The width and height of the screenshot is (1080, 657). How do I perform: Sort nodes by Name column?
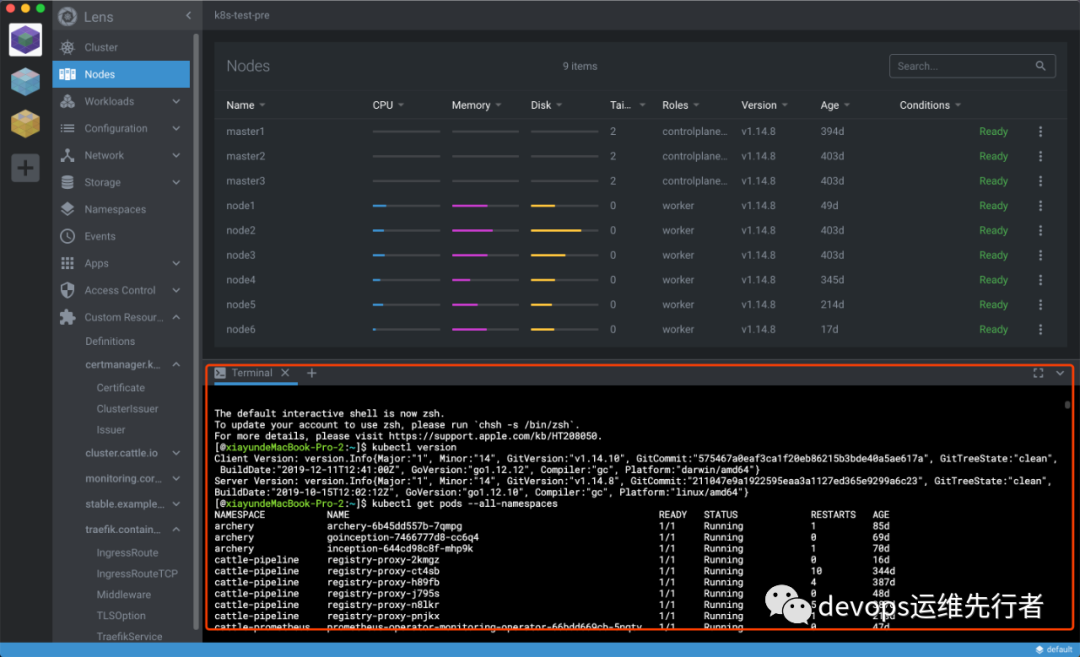click(245, 105)
